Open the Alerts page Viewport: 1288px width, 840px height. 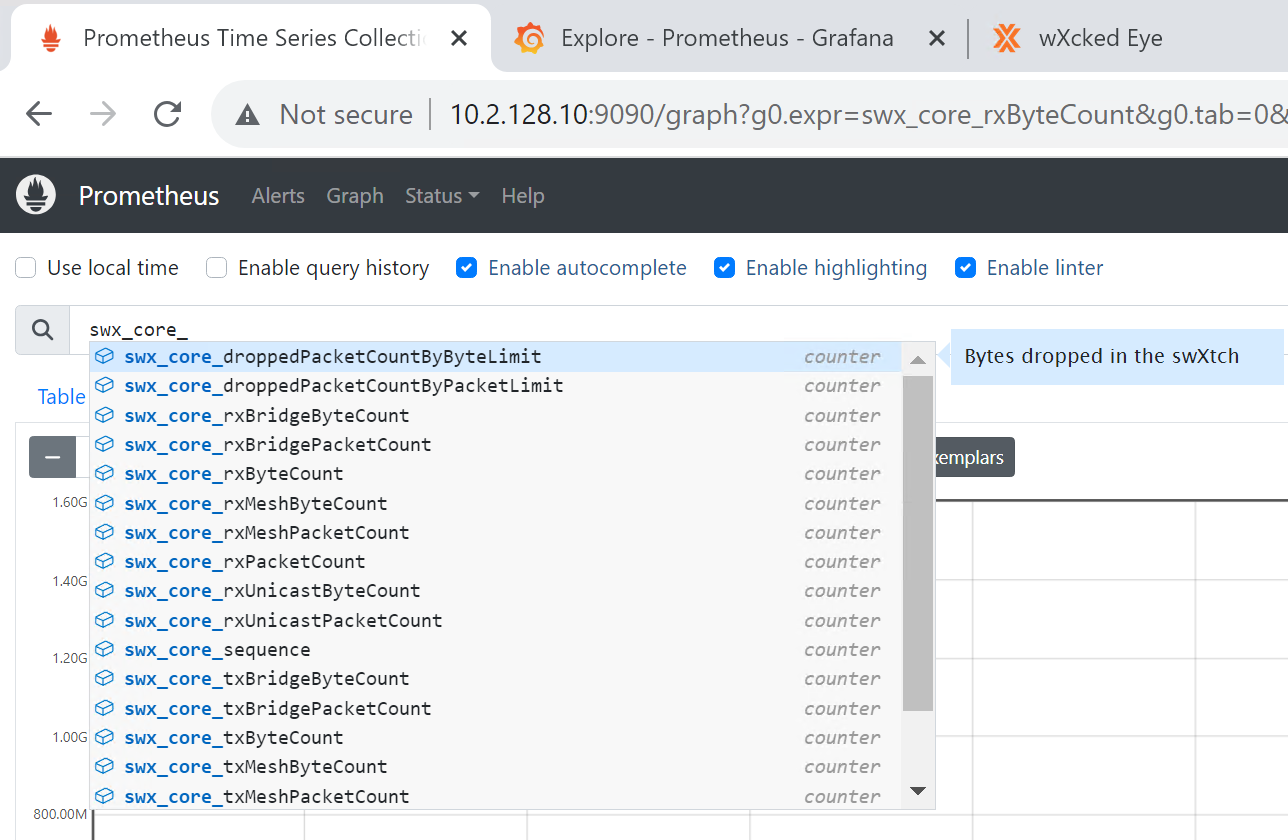click(278, 196)
